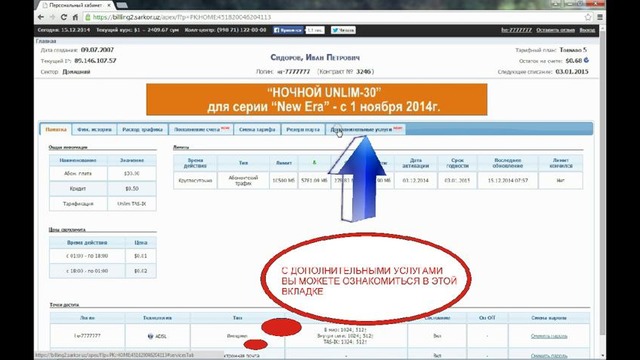Viewport: 640px width, 360px height.
Task: Open the Фин. история tab
Action: [x=94, y=129]
